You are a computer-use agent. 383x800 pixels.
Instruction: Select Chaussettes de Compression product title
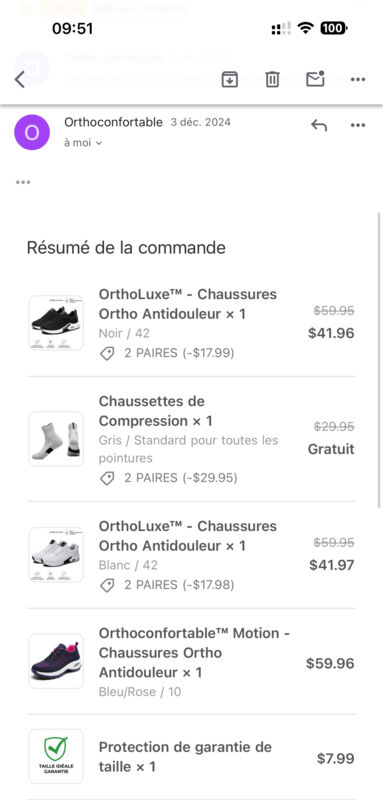click(156, 411)
